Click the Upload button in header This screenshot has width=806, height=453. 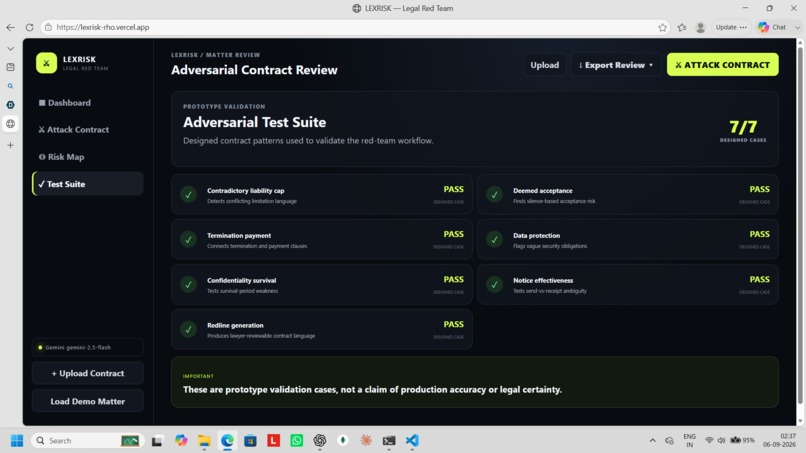(x=544, y=65)
